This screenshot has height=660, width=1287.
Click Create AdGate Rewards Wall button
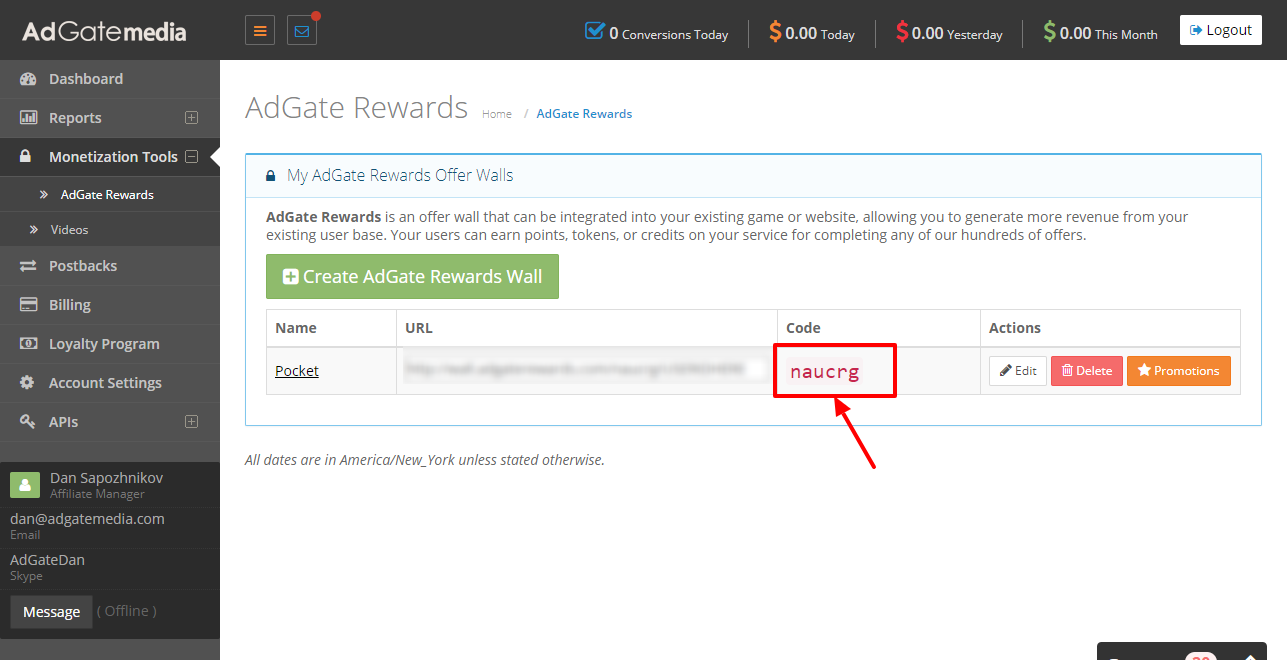(412, 277)
